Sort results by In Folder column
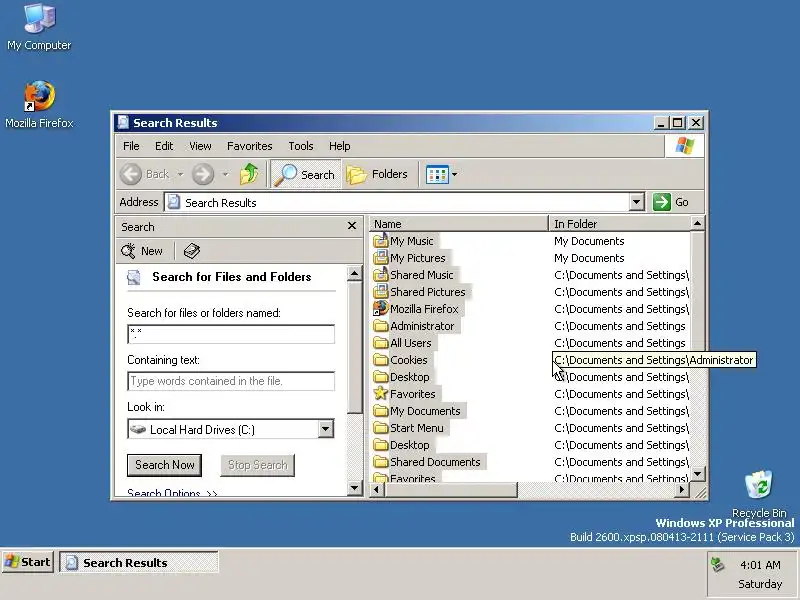The image size is (800, 600). [x=619, y=223]
